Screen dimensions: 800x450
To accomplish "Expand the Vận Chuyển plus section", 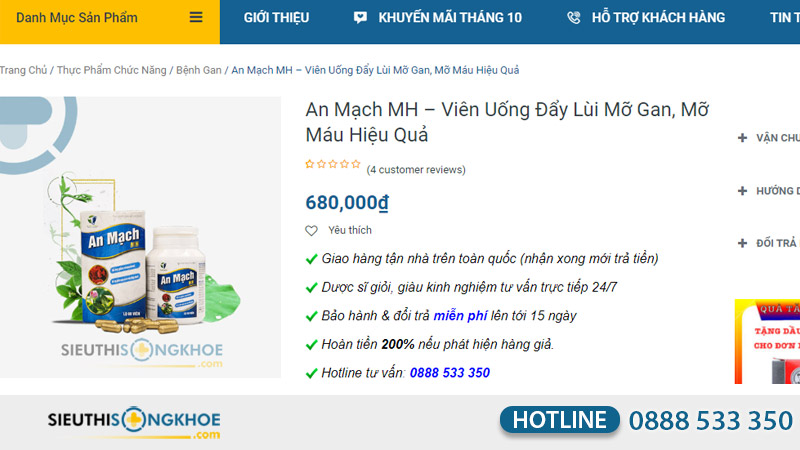I will click(769, 138).
